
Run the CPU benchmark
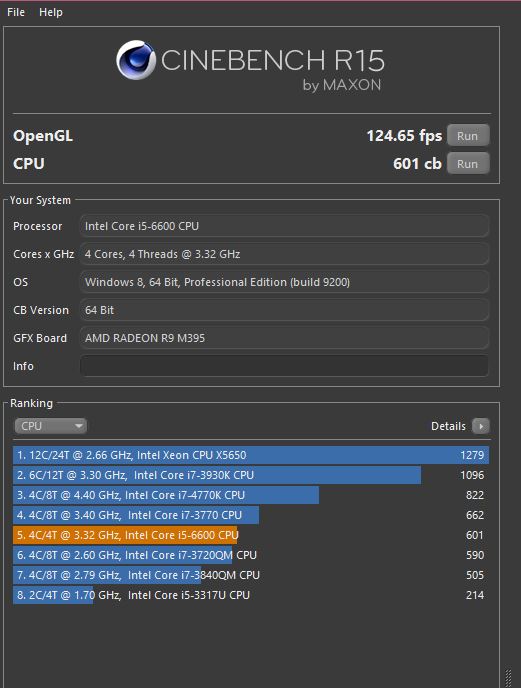click(x=468, y=164)
